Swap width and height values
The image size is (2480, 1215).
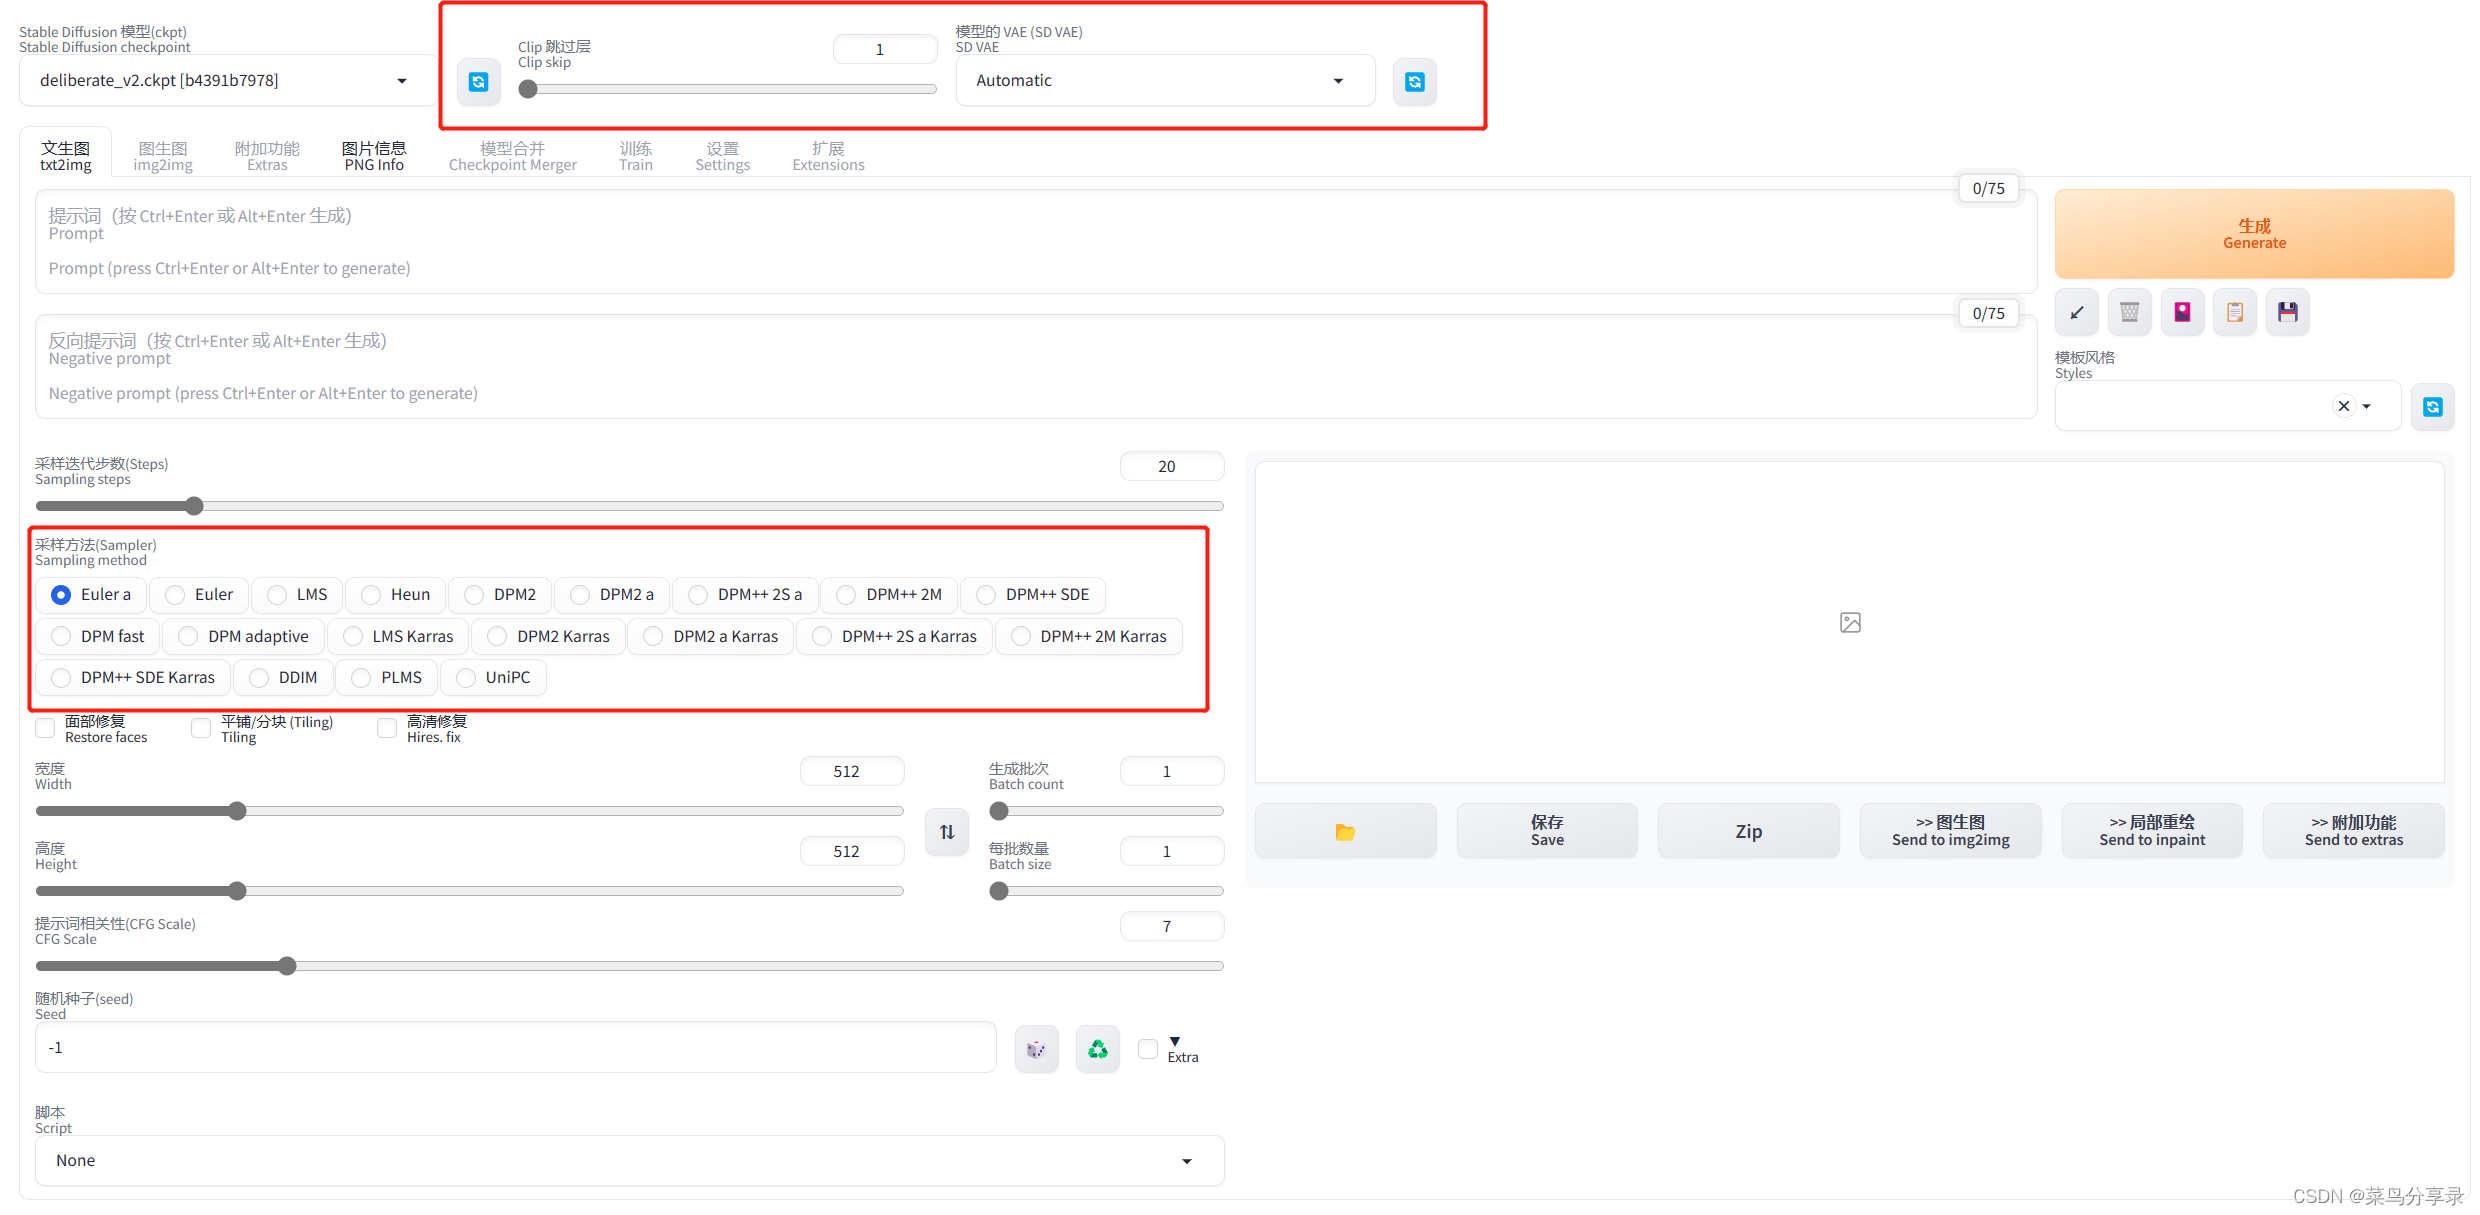click(x=946, y=831)
